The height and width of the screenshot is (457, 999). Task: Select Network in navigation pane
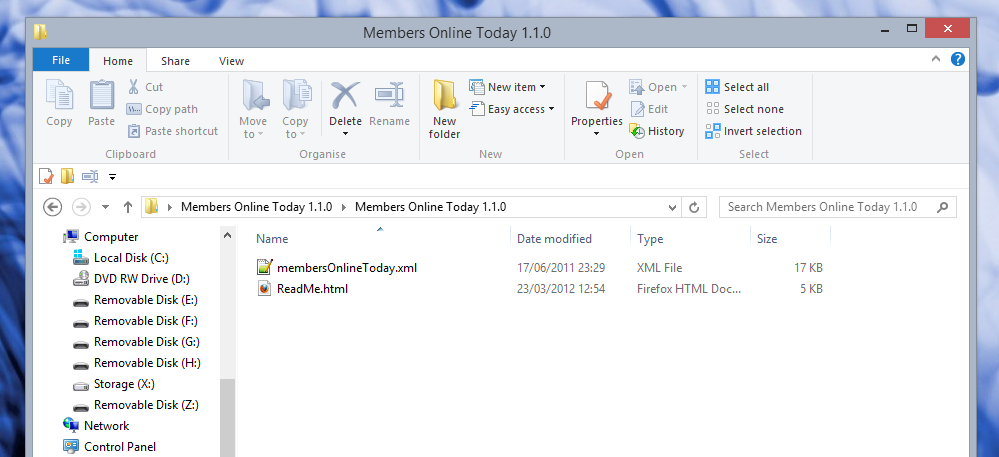pos(96,426)
